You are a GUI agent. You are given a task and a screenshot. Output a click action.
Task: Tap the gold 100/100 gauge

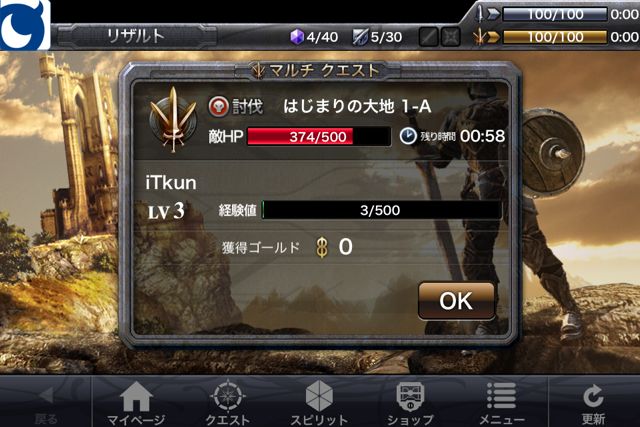[555, 37]
